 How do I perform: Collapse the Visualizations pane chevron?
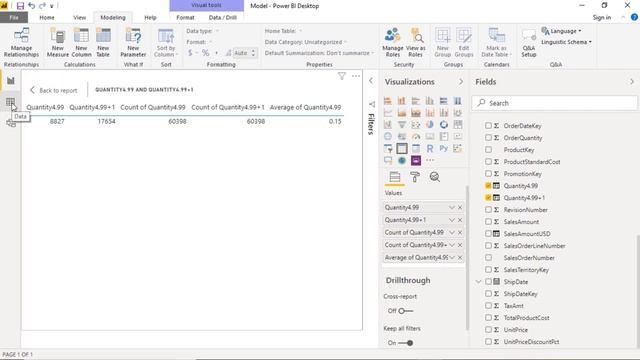[461, 82]
